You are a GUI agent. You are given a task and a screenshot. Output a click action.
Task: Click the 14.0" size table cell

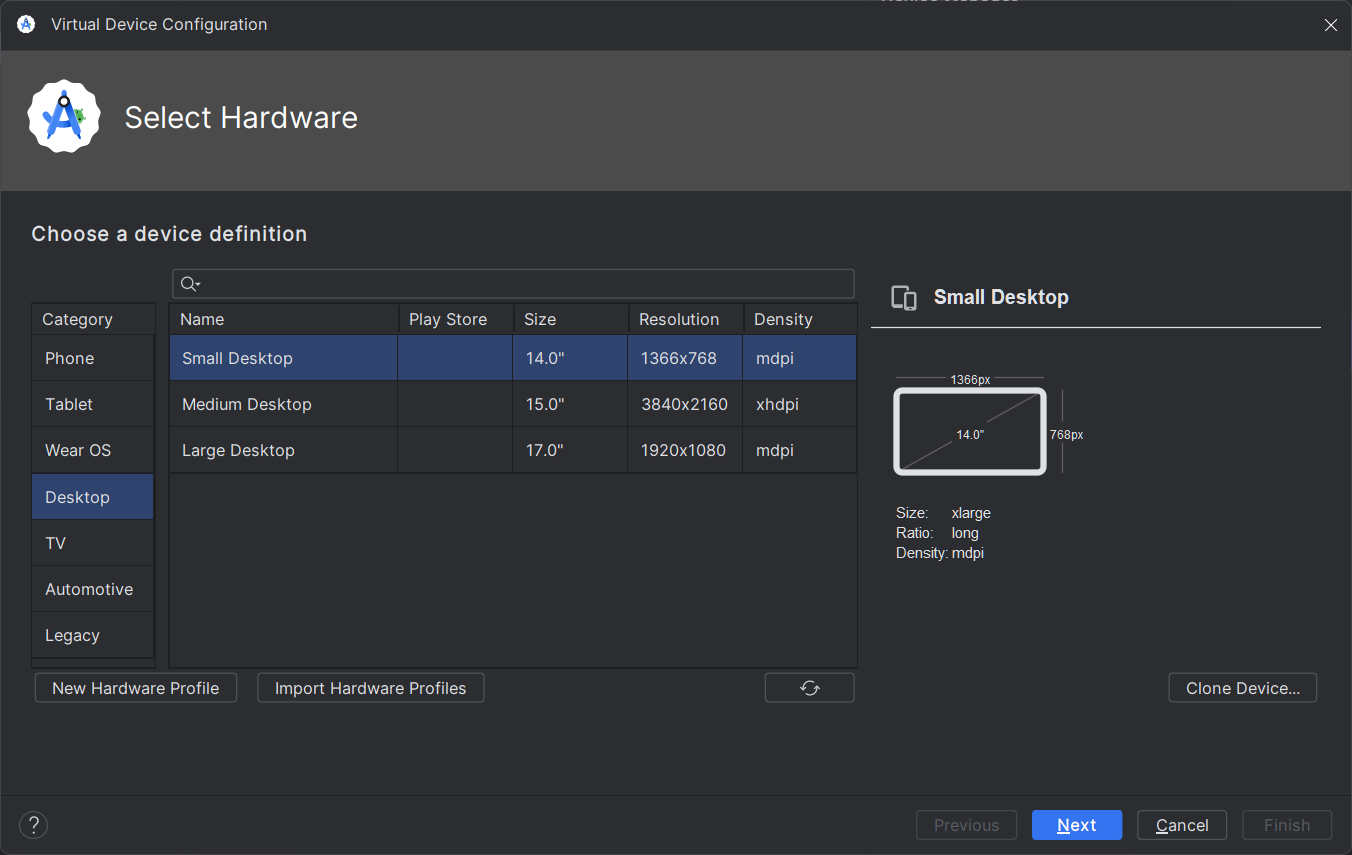coord(570,358)
